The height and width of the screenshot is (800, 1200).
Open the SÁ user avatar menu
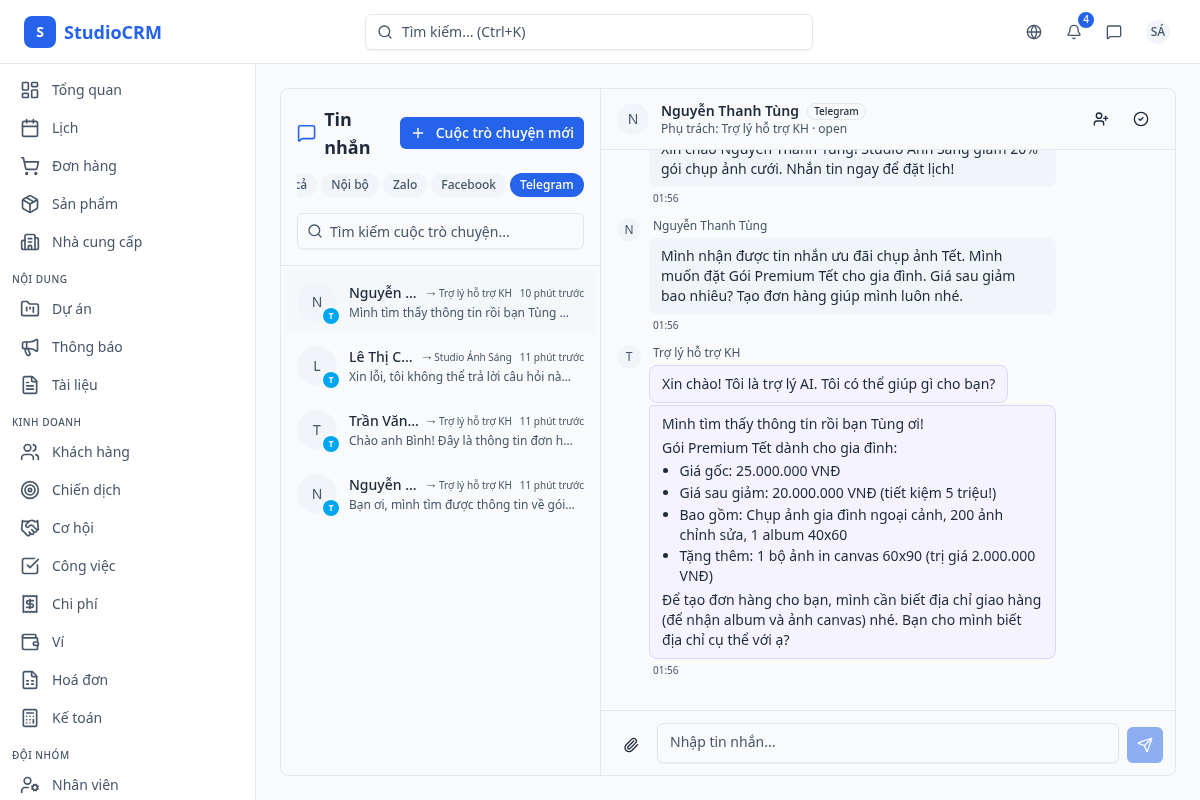(x=1158, y=32)
